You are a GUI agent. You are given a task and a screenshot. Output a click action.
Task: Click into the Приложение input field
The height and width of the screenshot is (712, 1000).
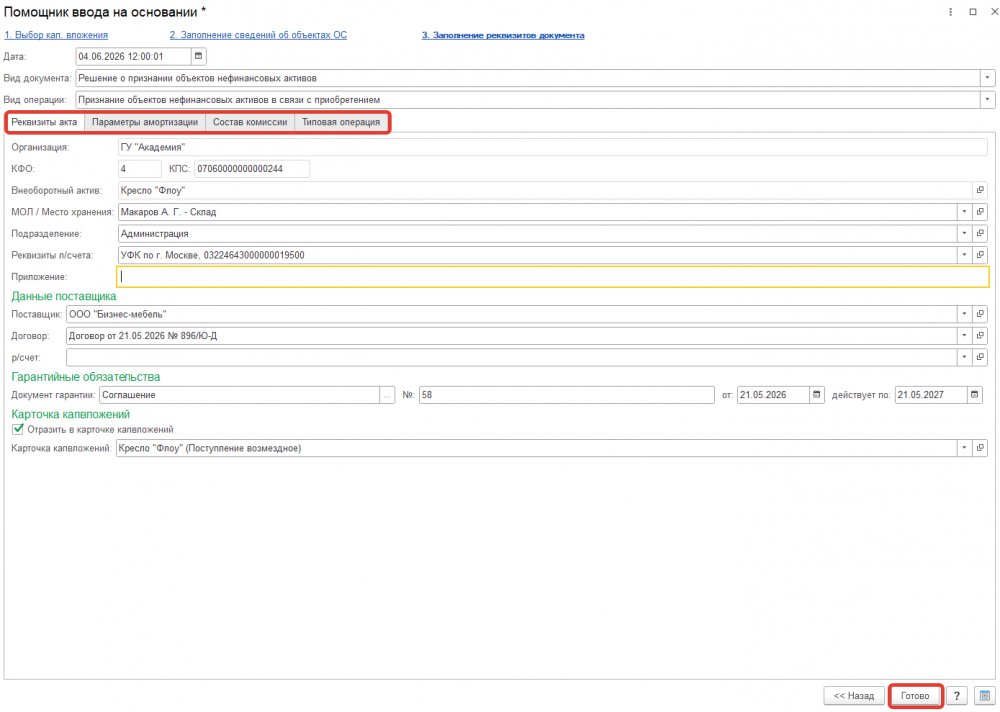[552, 276]
